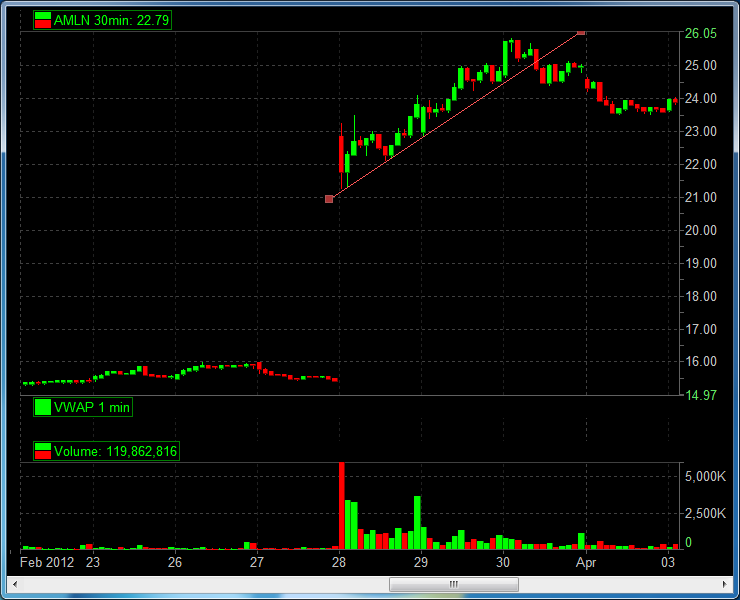Click the 16.00 price axis label
The width and height of the screenshot is (740, 600).
coord(700,362)
